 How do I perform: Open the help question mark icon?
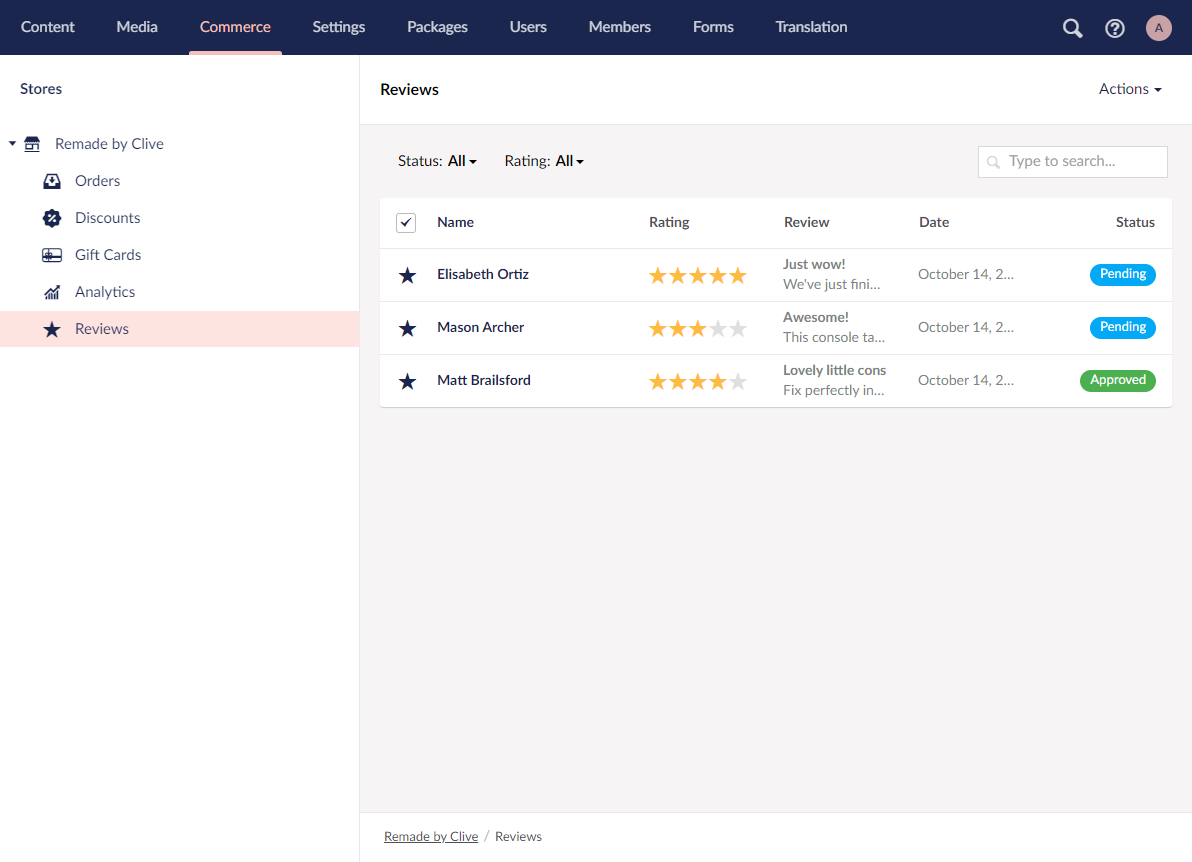coord(1115,28)
